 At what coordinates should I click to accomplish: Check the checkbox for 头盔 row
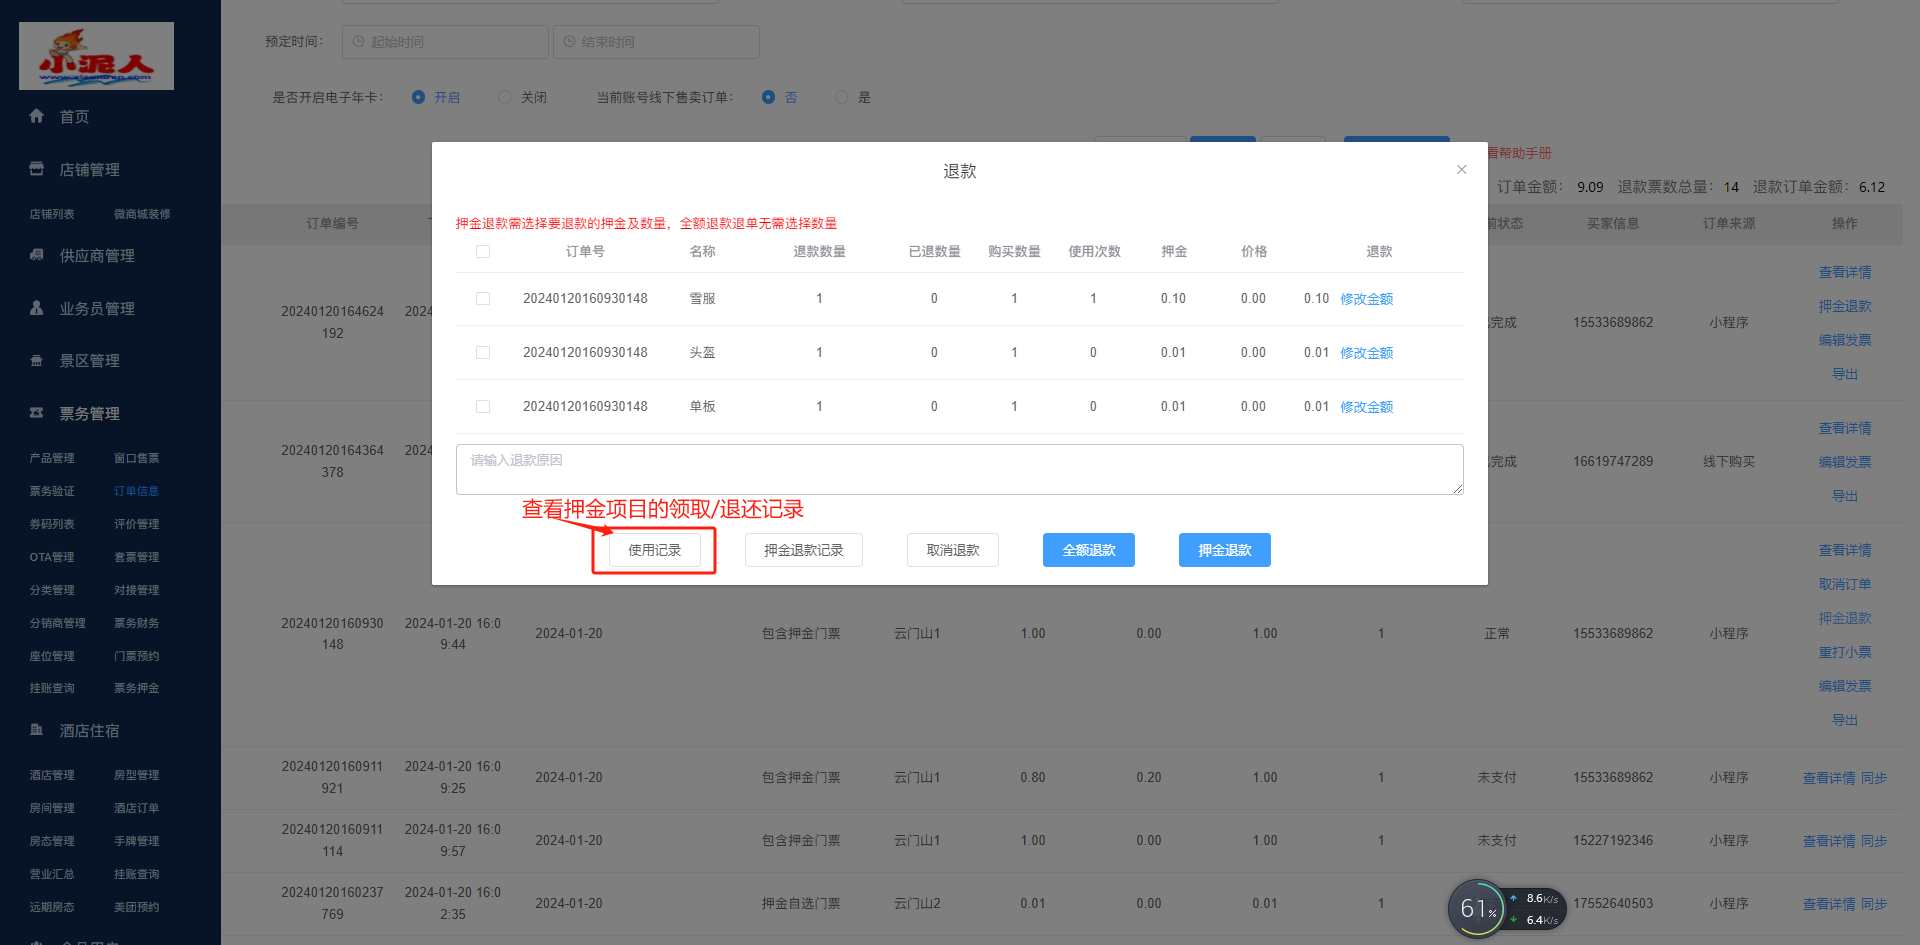click(483, 353)
